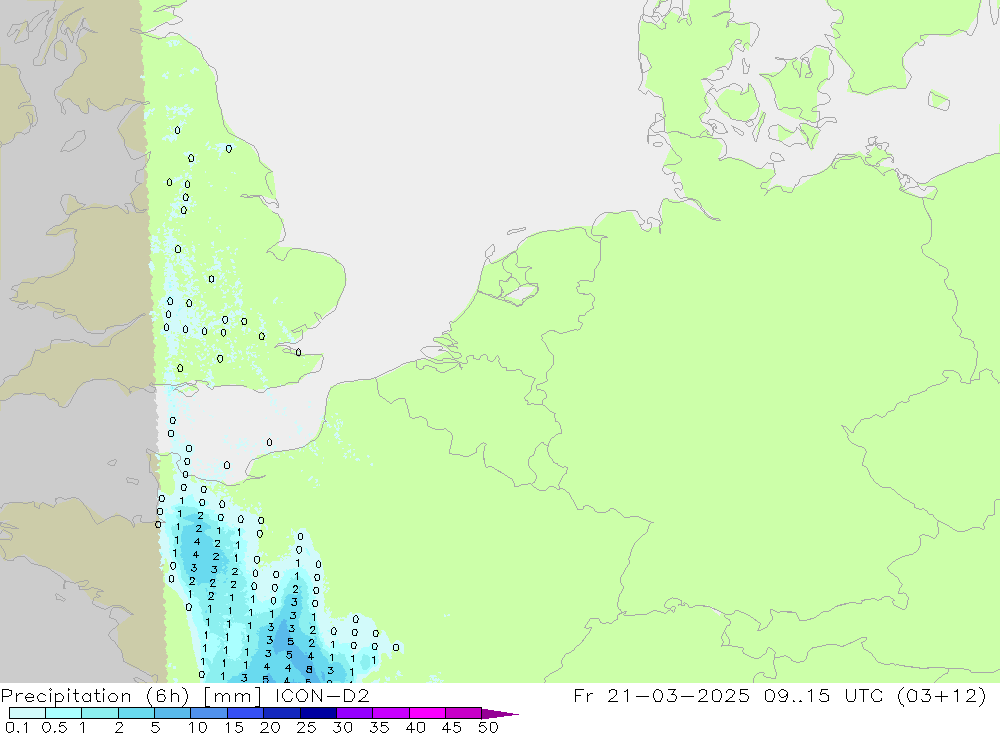Click the legend label '0.5'
1000x733 pixels.
(54, 727)
